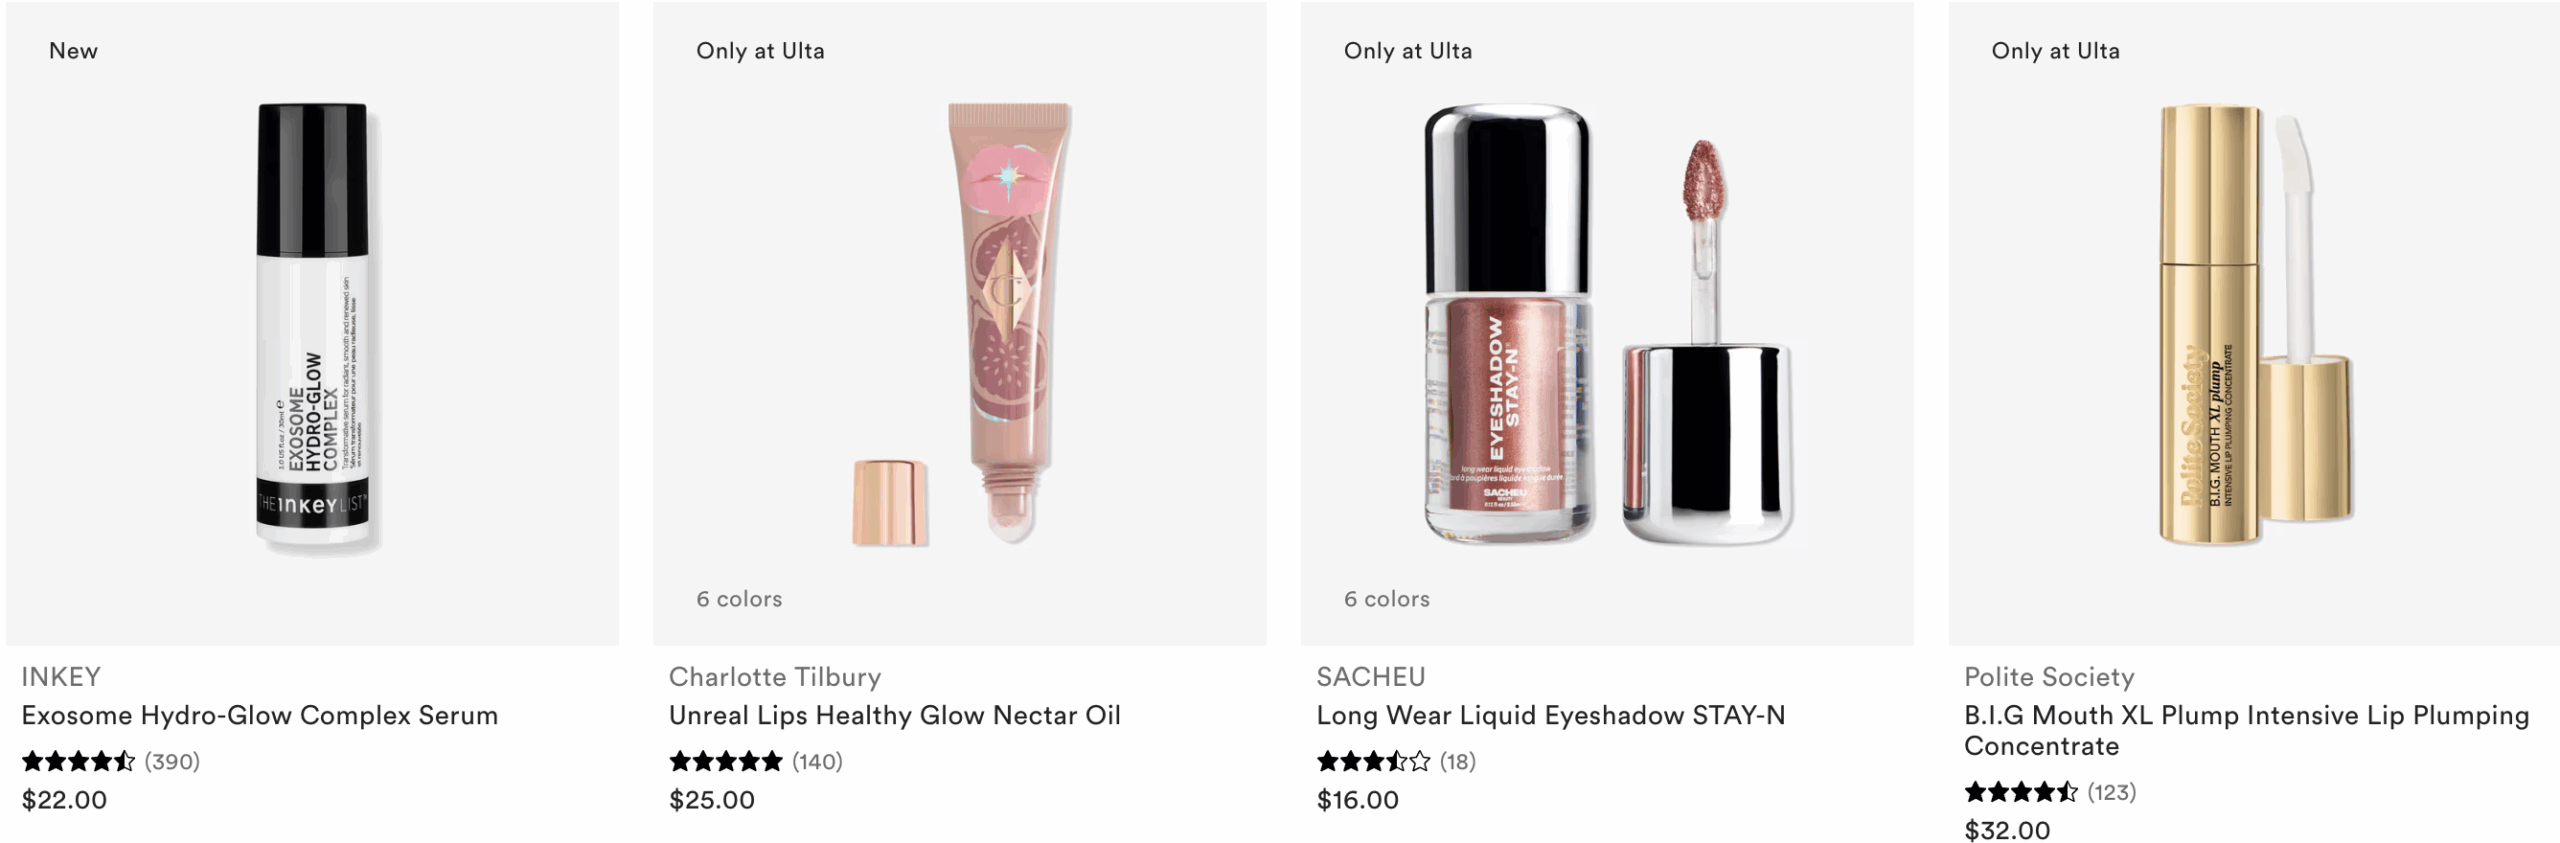Image resolution: width=2560 pixels, height=843 pixels.
Task: Click 6 colors label on Charlotte Tilbury
Action: click(x=739, y=599)
